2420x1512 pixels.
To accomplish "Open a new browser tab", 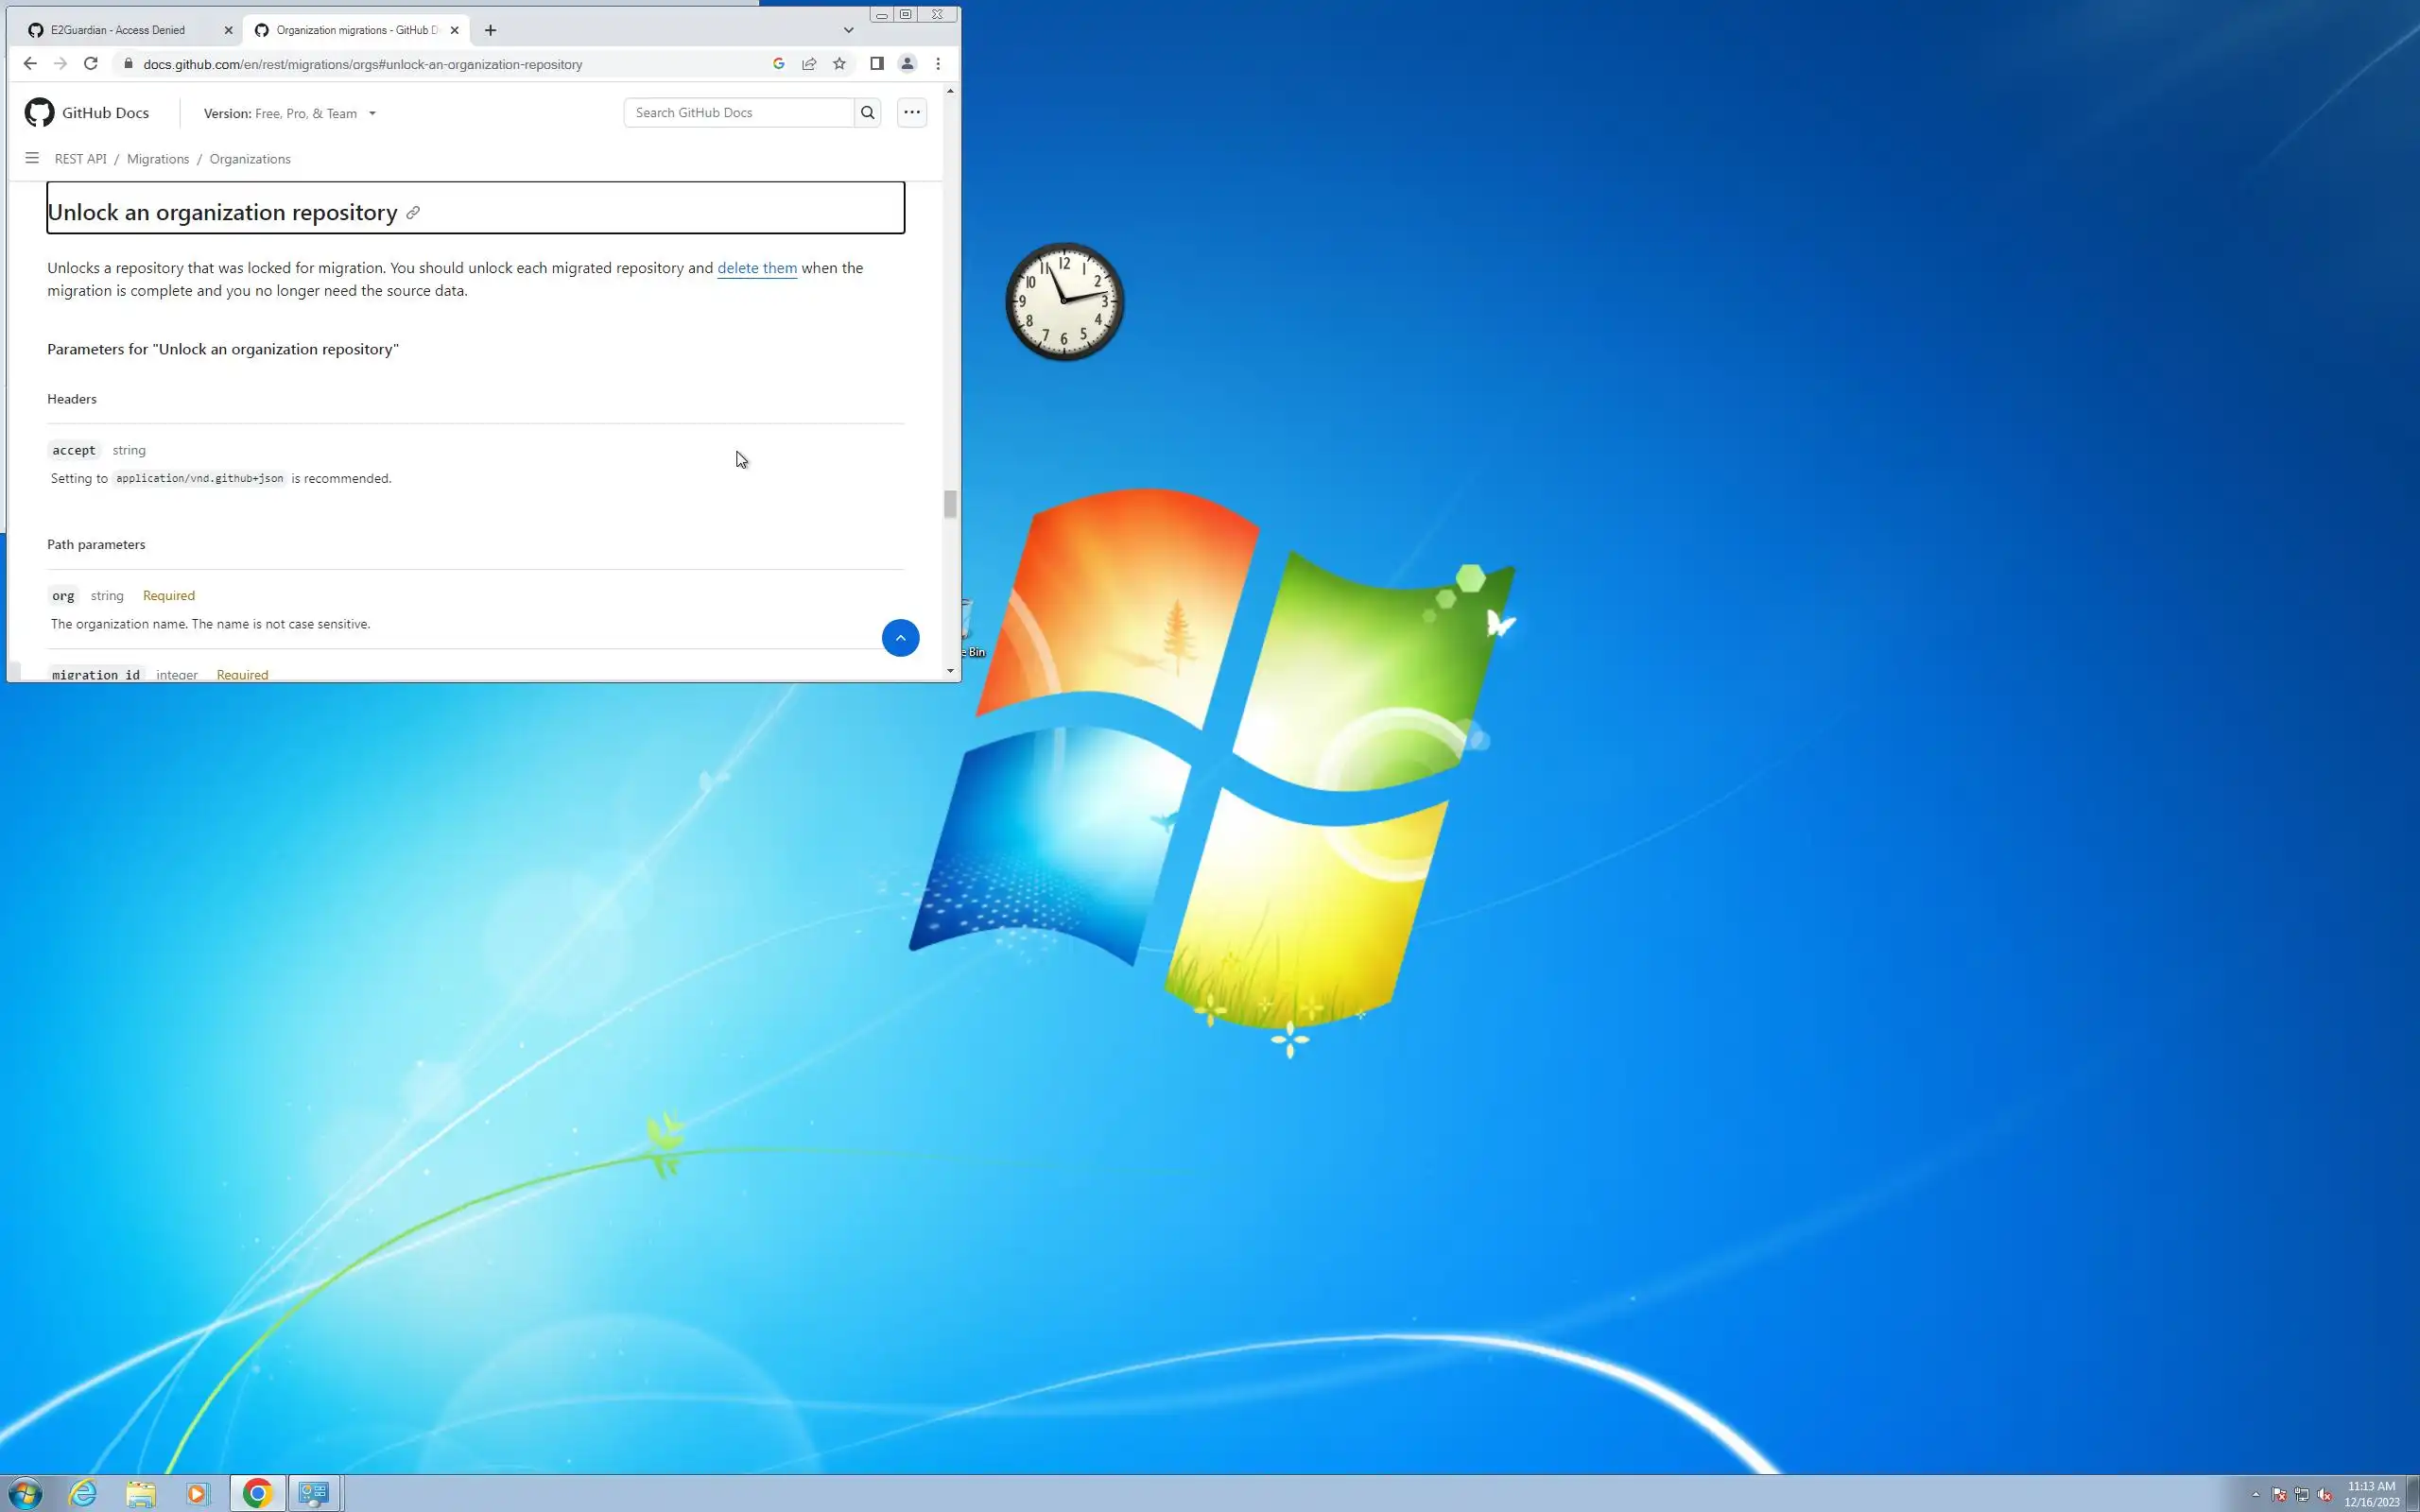I will 490,30.
